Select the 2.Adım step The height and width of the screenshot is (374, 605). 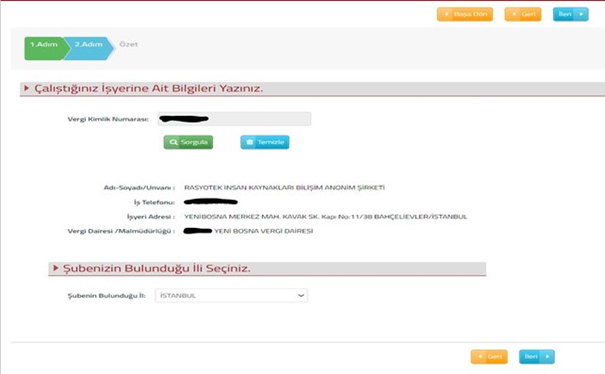89,48
